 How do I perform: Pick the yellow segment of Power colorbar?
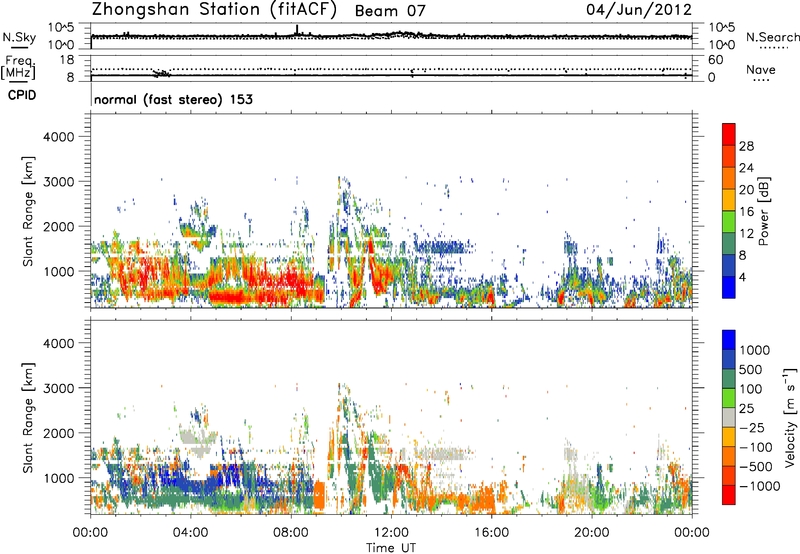pos(729,200)
